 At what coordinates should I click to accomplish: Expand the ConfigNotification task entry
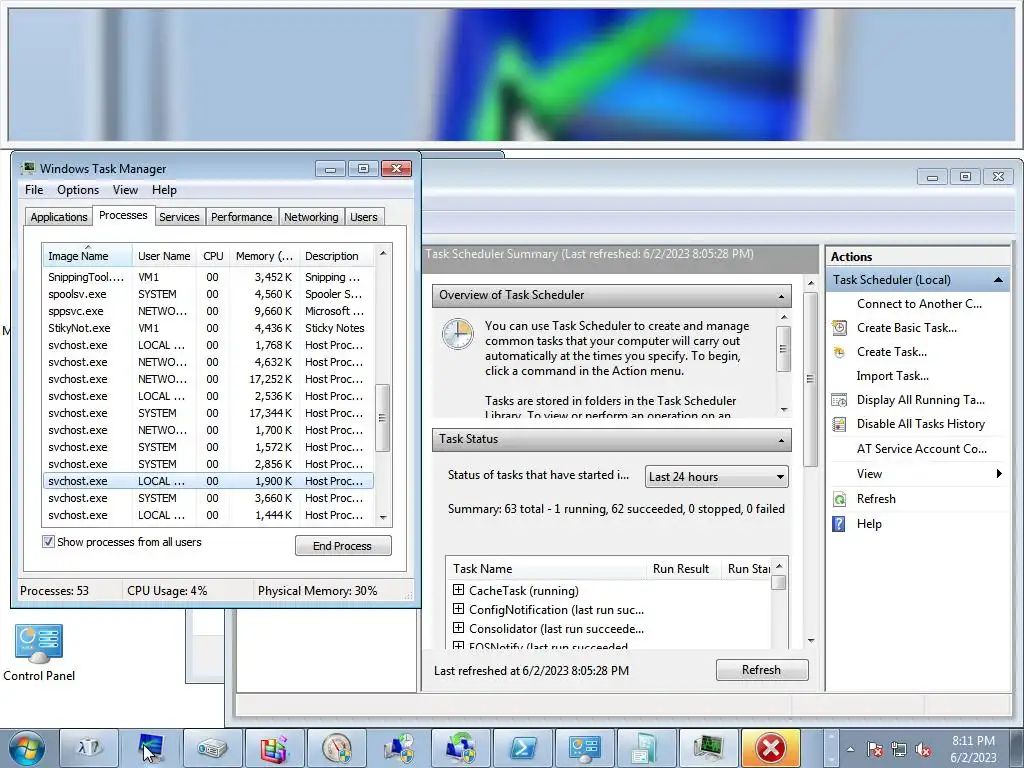(x=458, y=609)
